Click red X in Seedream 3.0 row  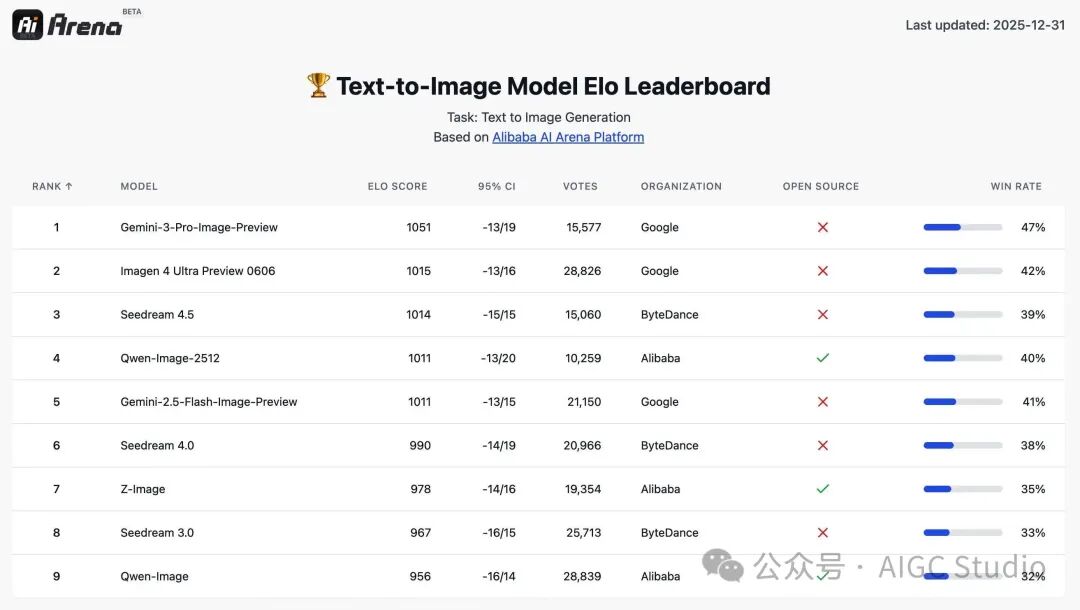(822, 533)
